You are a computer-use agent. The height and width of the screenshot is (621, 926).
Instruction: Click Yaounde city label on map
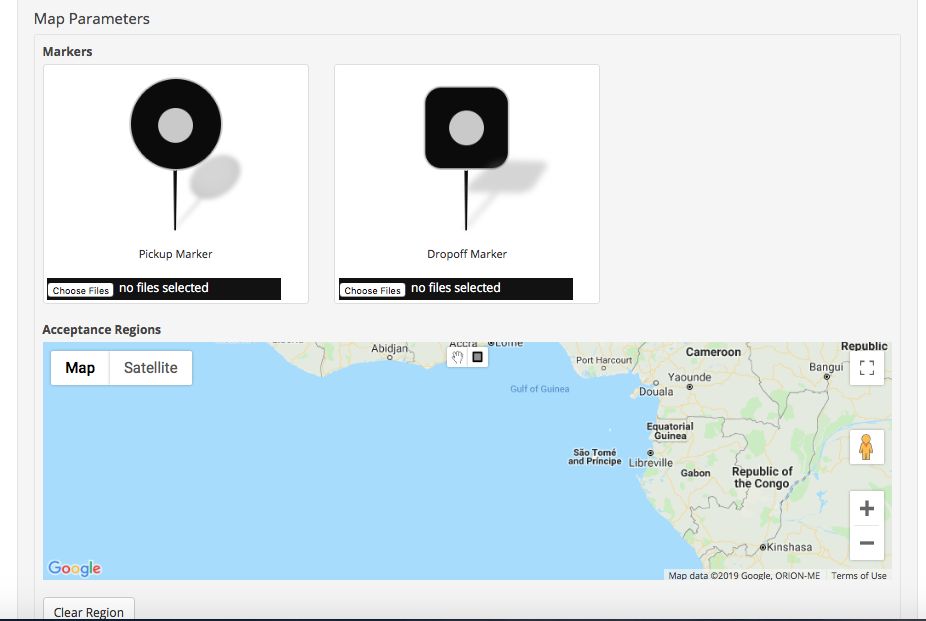[689, 377]
